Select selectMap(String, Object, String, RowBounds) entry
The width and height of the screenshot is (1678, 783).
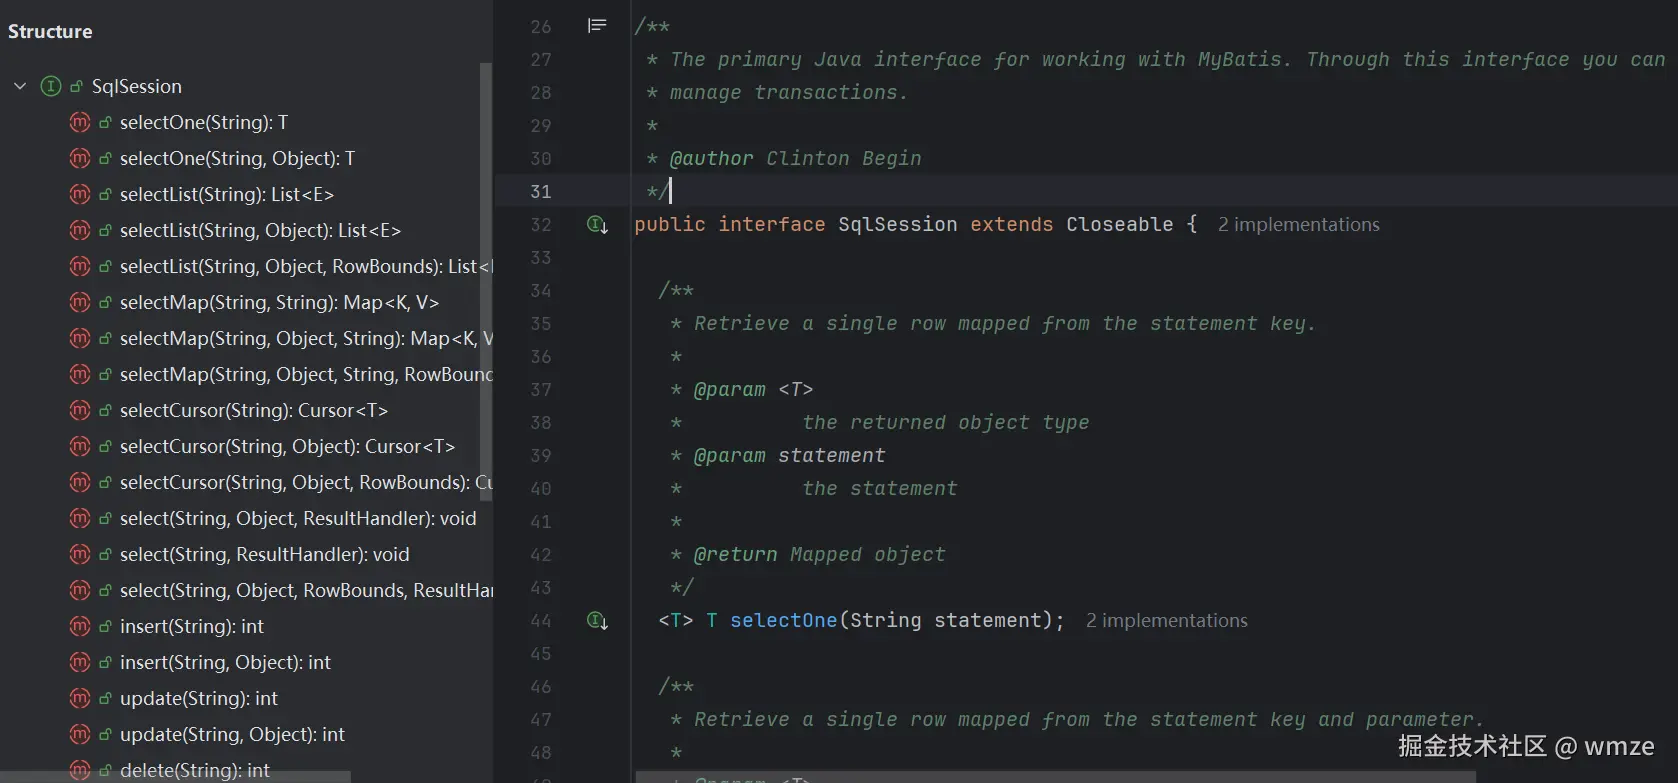(306, 374)
